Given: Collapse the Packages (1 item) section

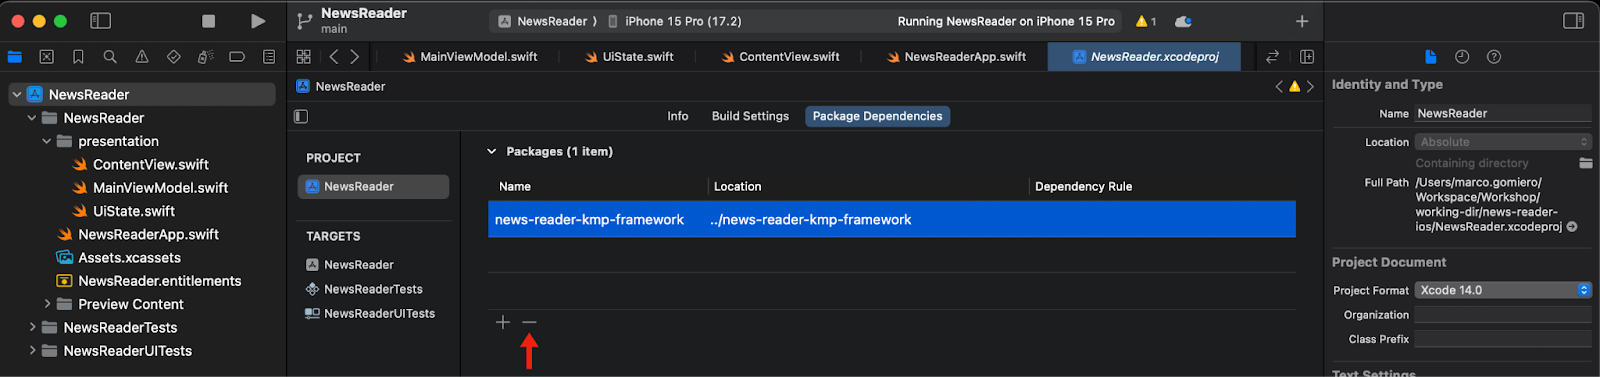Looking at the screenshot, I should 491,152.
